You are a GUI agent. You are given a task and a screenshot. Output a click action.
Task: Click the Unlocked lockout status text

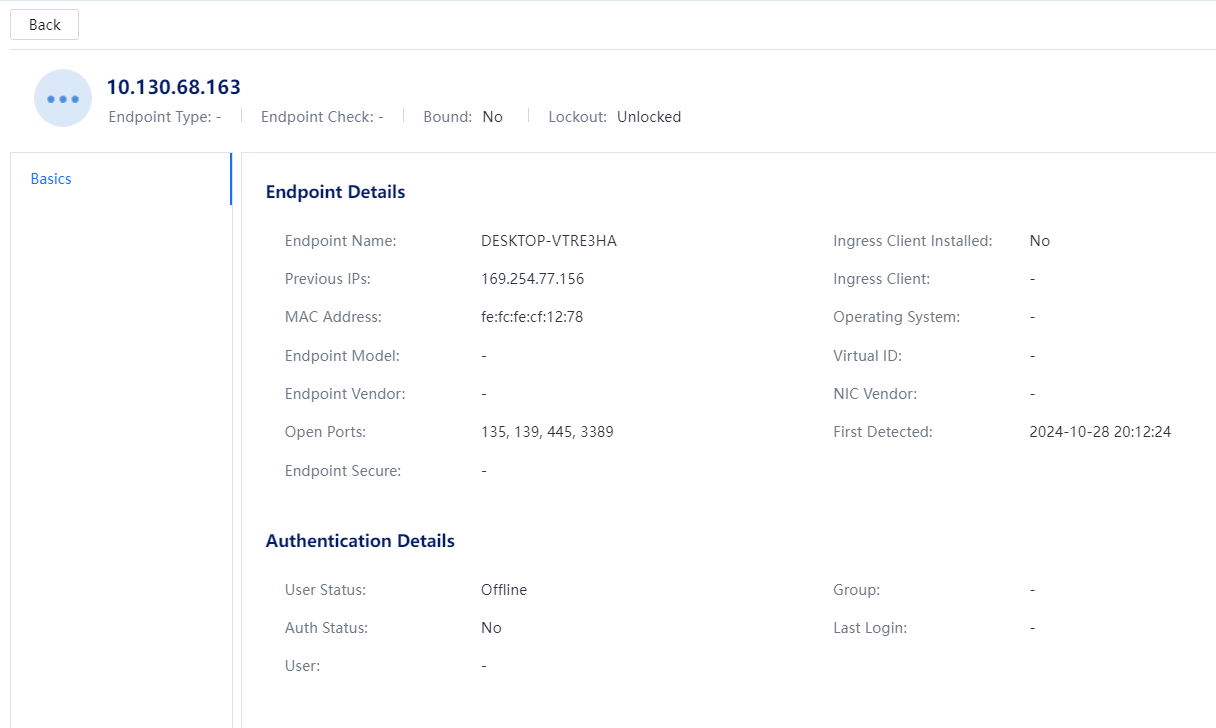(x=648, y=117)
